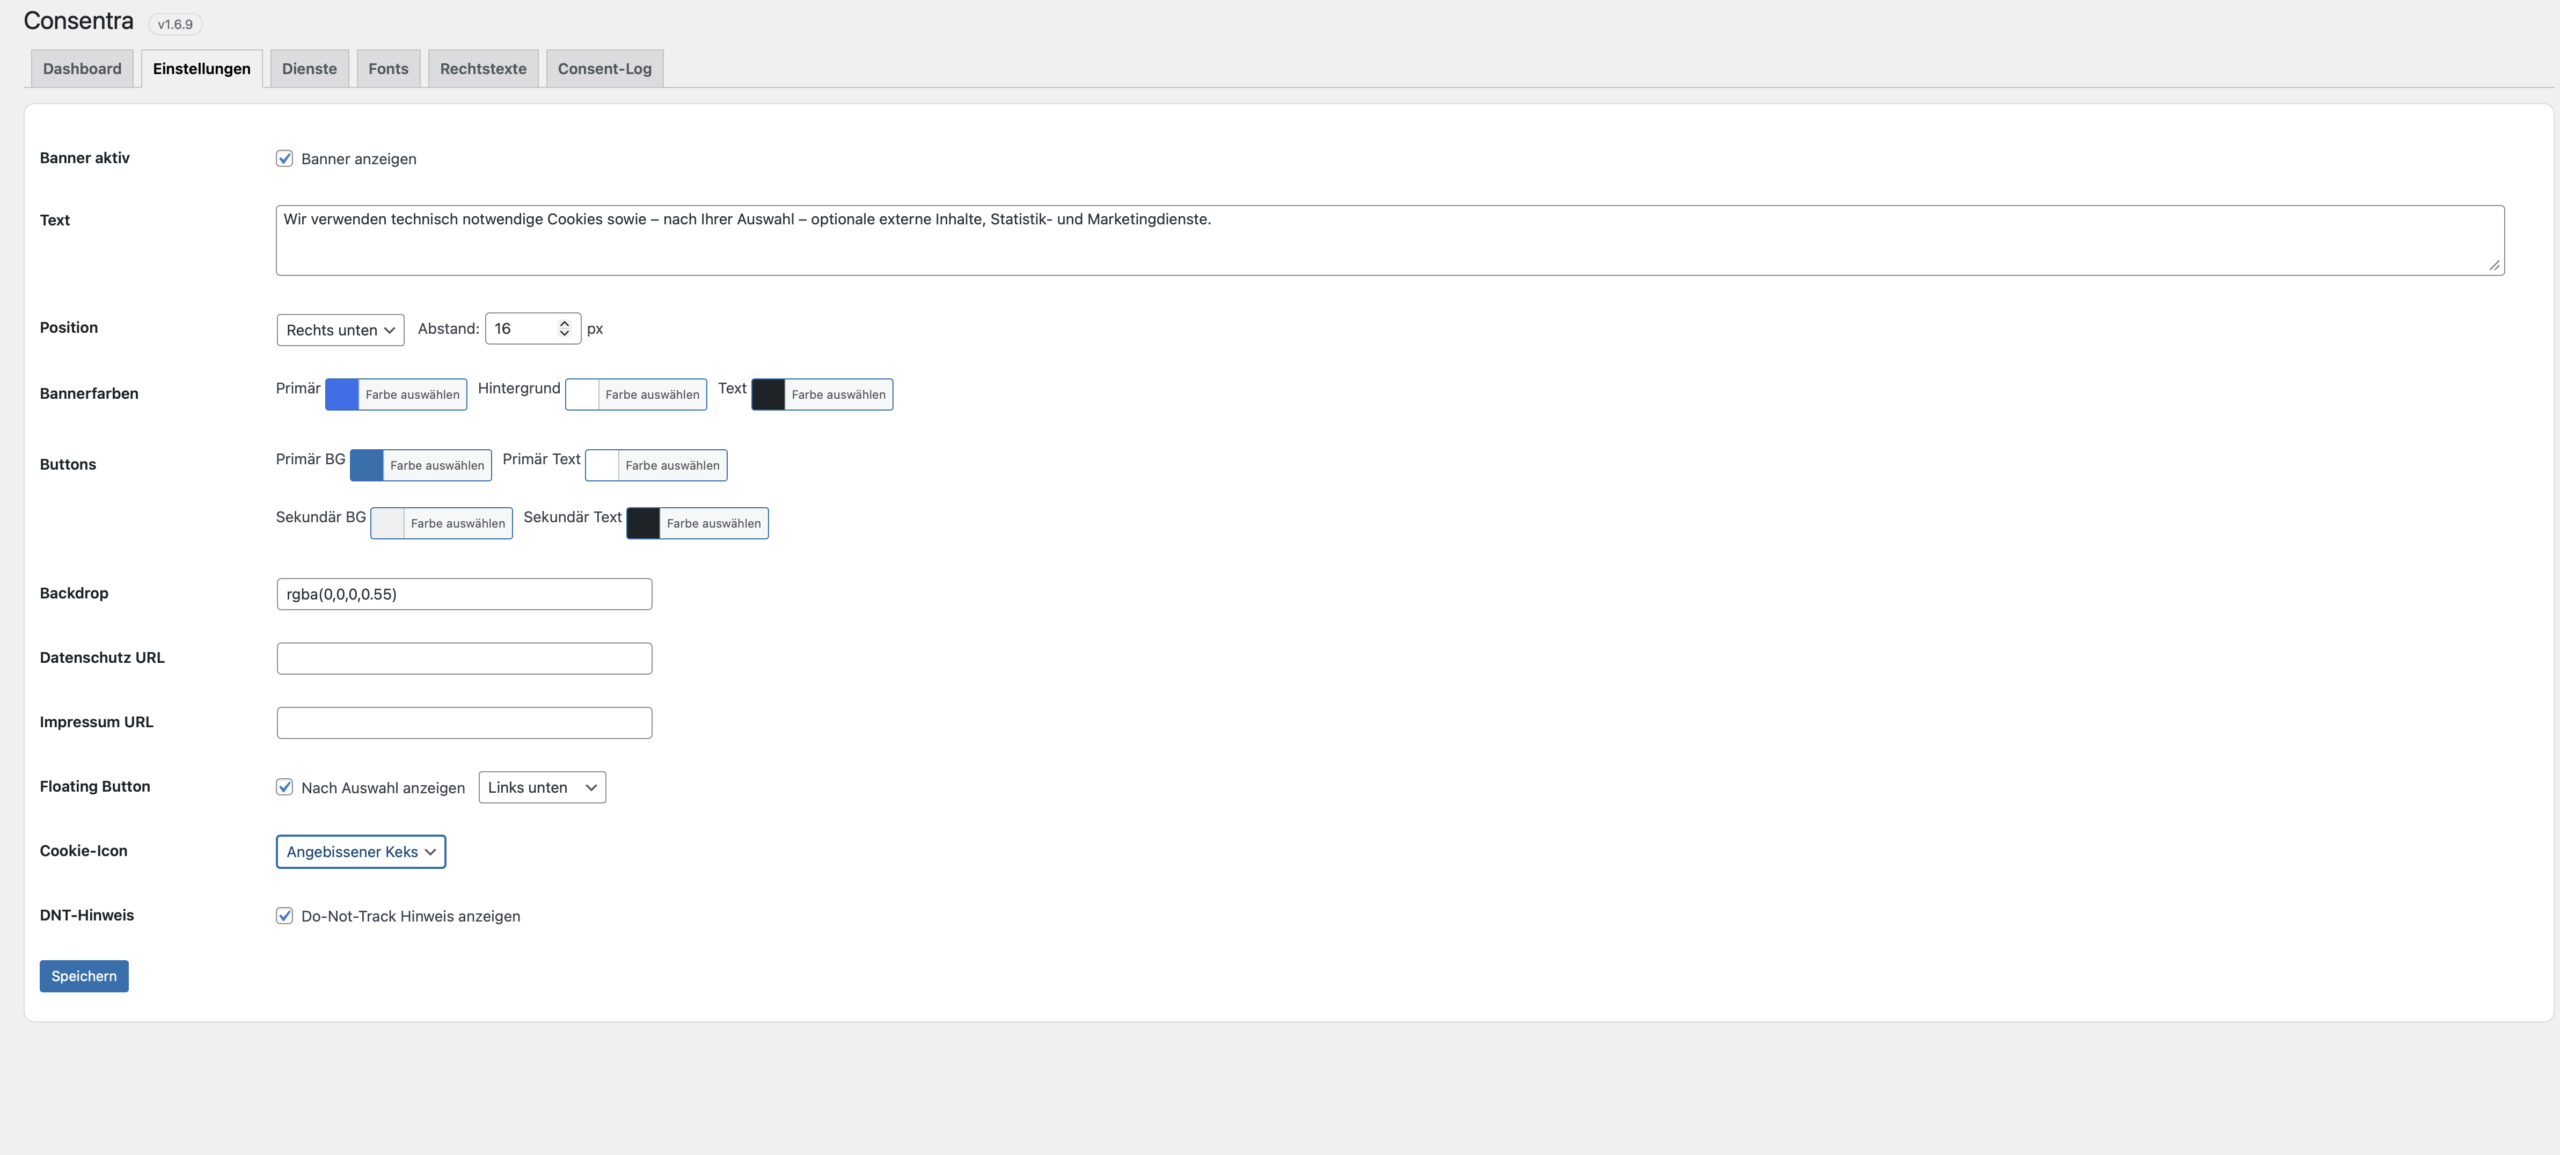This screenshot has height=1155, width=2560.
Task: Pick the banner text color swatch
Action: pyautogui.click(x=769, y=394)
